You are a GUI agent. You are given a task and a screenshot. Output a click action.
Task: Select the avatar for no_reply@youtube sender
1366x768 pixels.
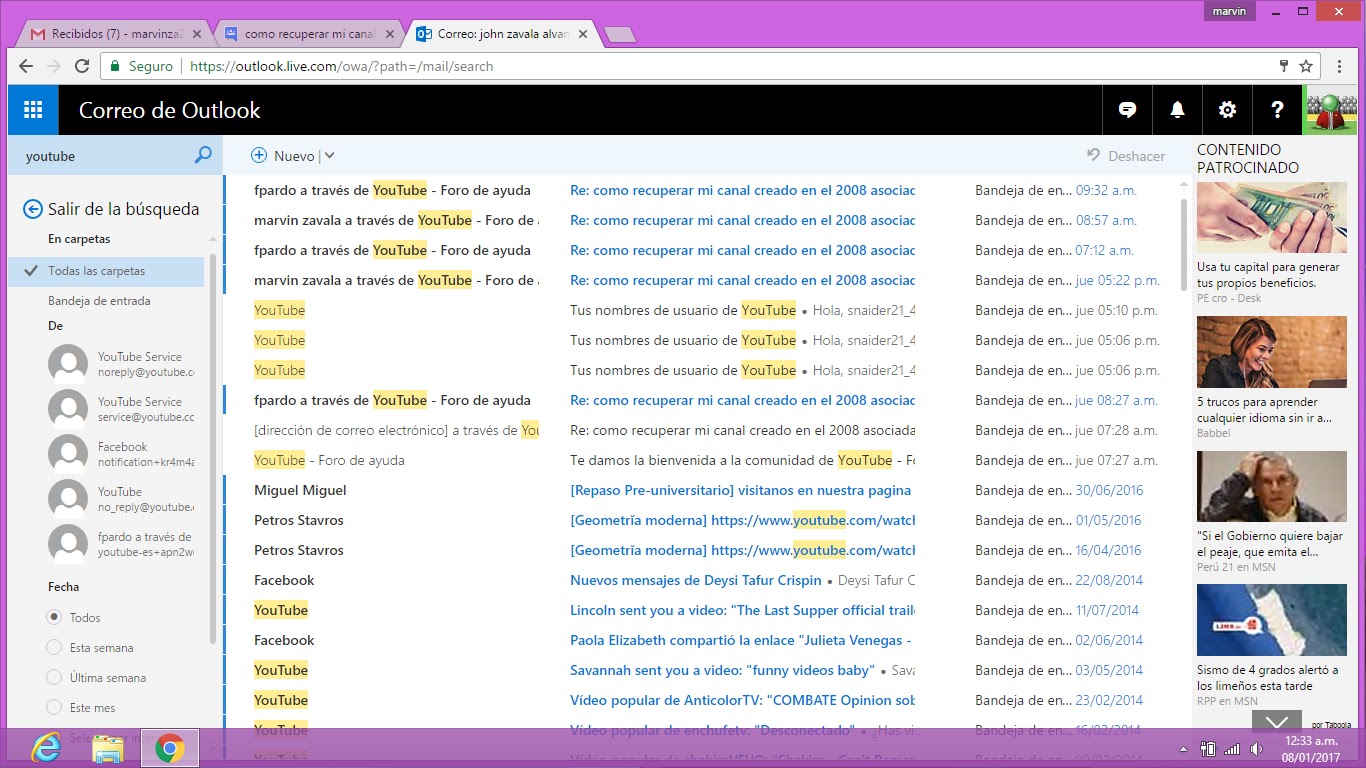[68, 499]
